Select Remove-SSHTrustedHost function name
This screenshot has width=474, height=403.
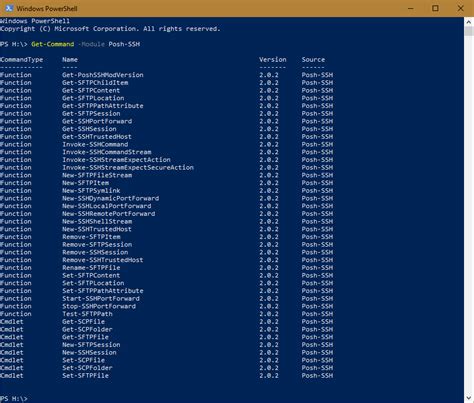point(103,260)
